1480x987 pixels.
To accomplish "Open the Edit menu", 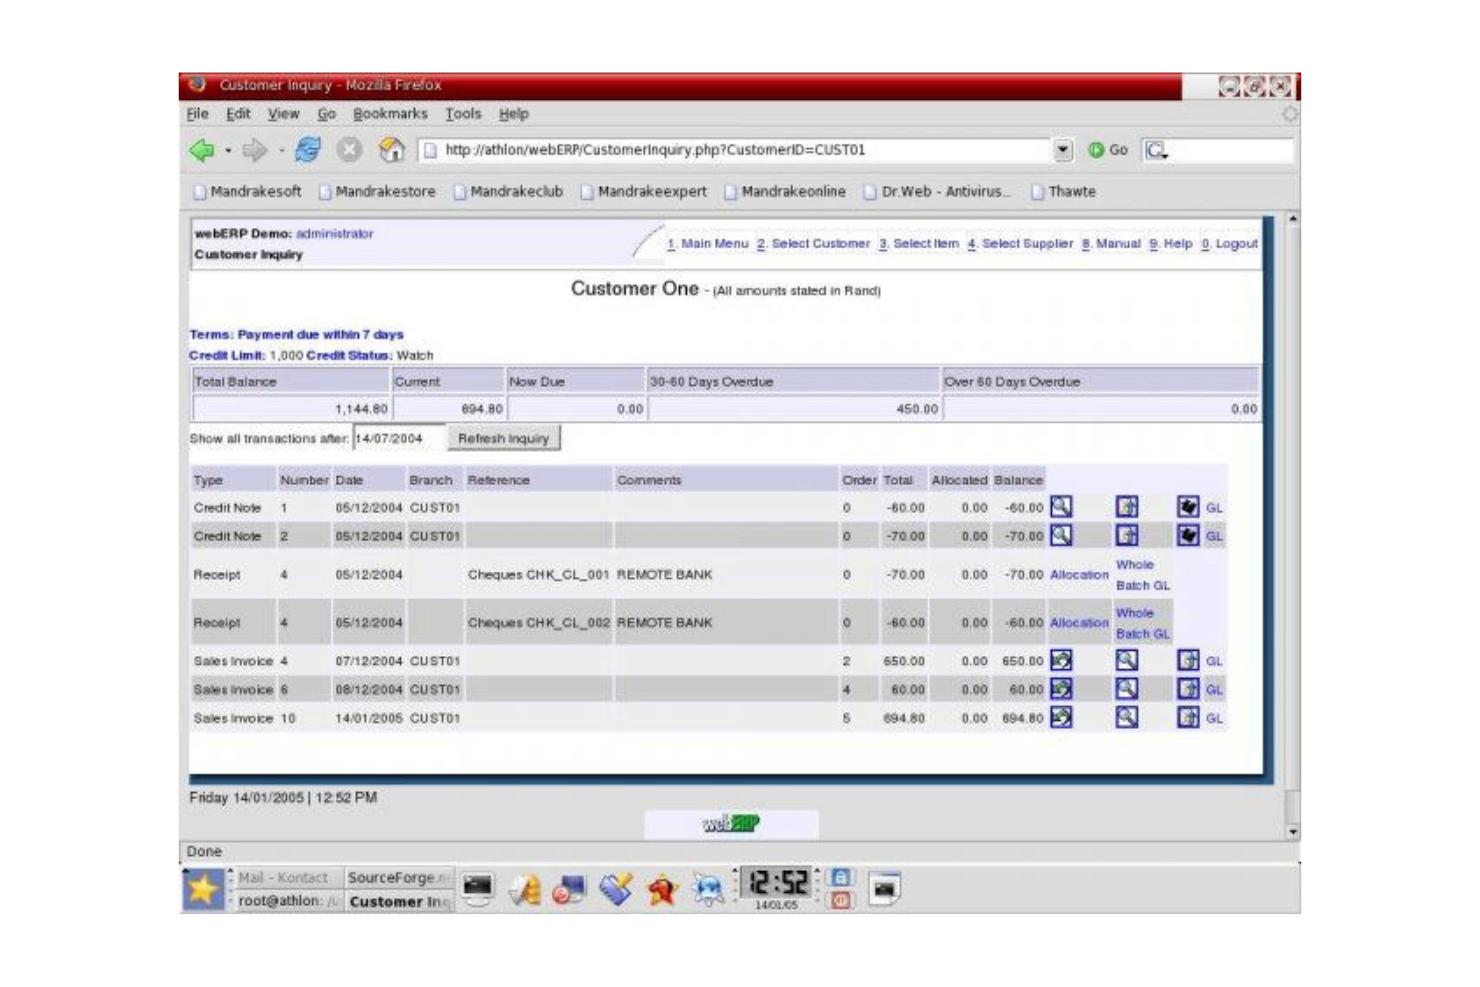I will 238,114.
